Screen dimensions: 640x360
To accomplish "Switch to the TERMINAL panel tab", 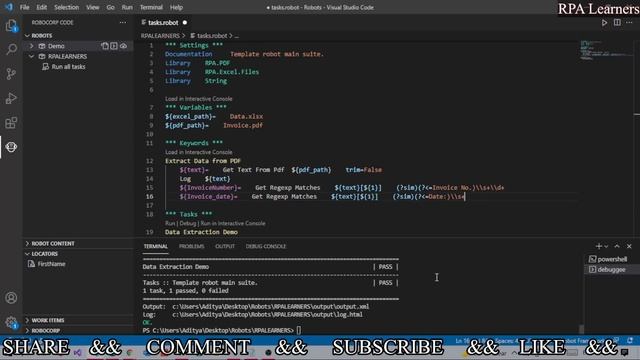I will pyautogui.click(x=156, y=247).
